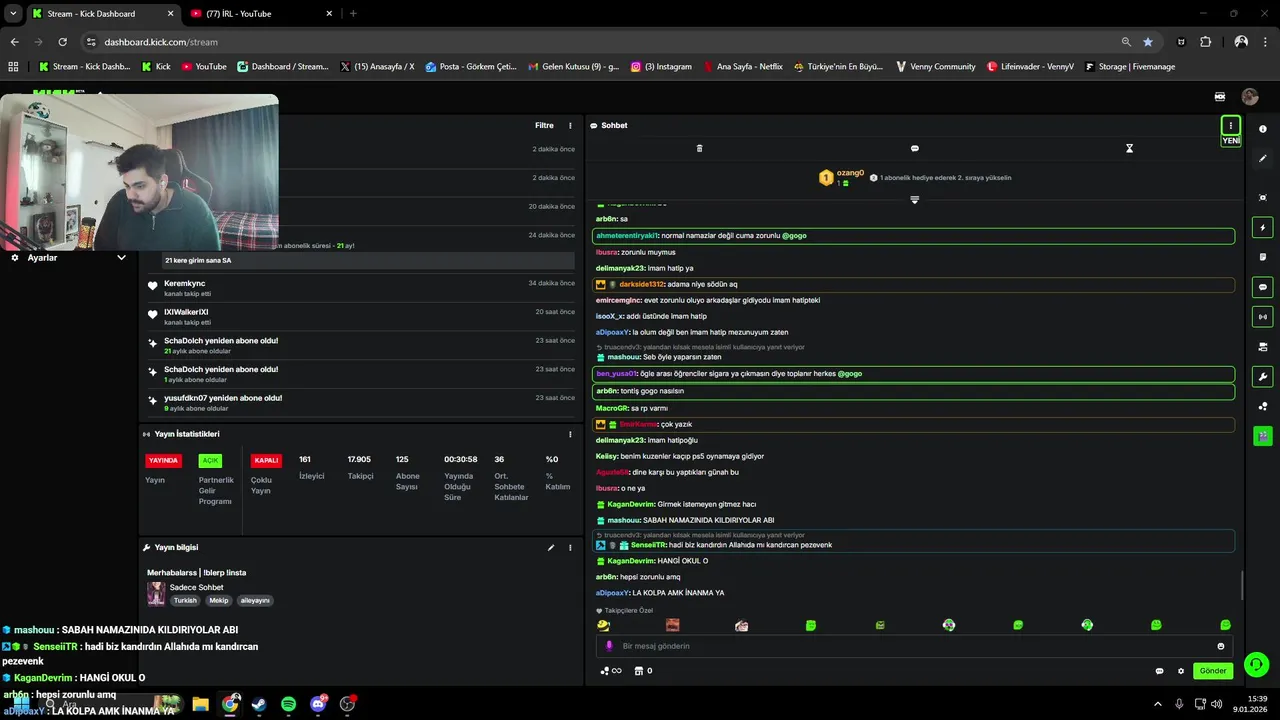Open Steam from the Windows taskbar

pyautogui.click(x=259, y=704)
